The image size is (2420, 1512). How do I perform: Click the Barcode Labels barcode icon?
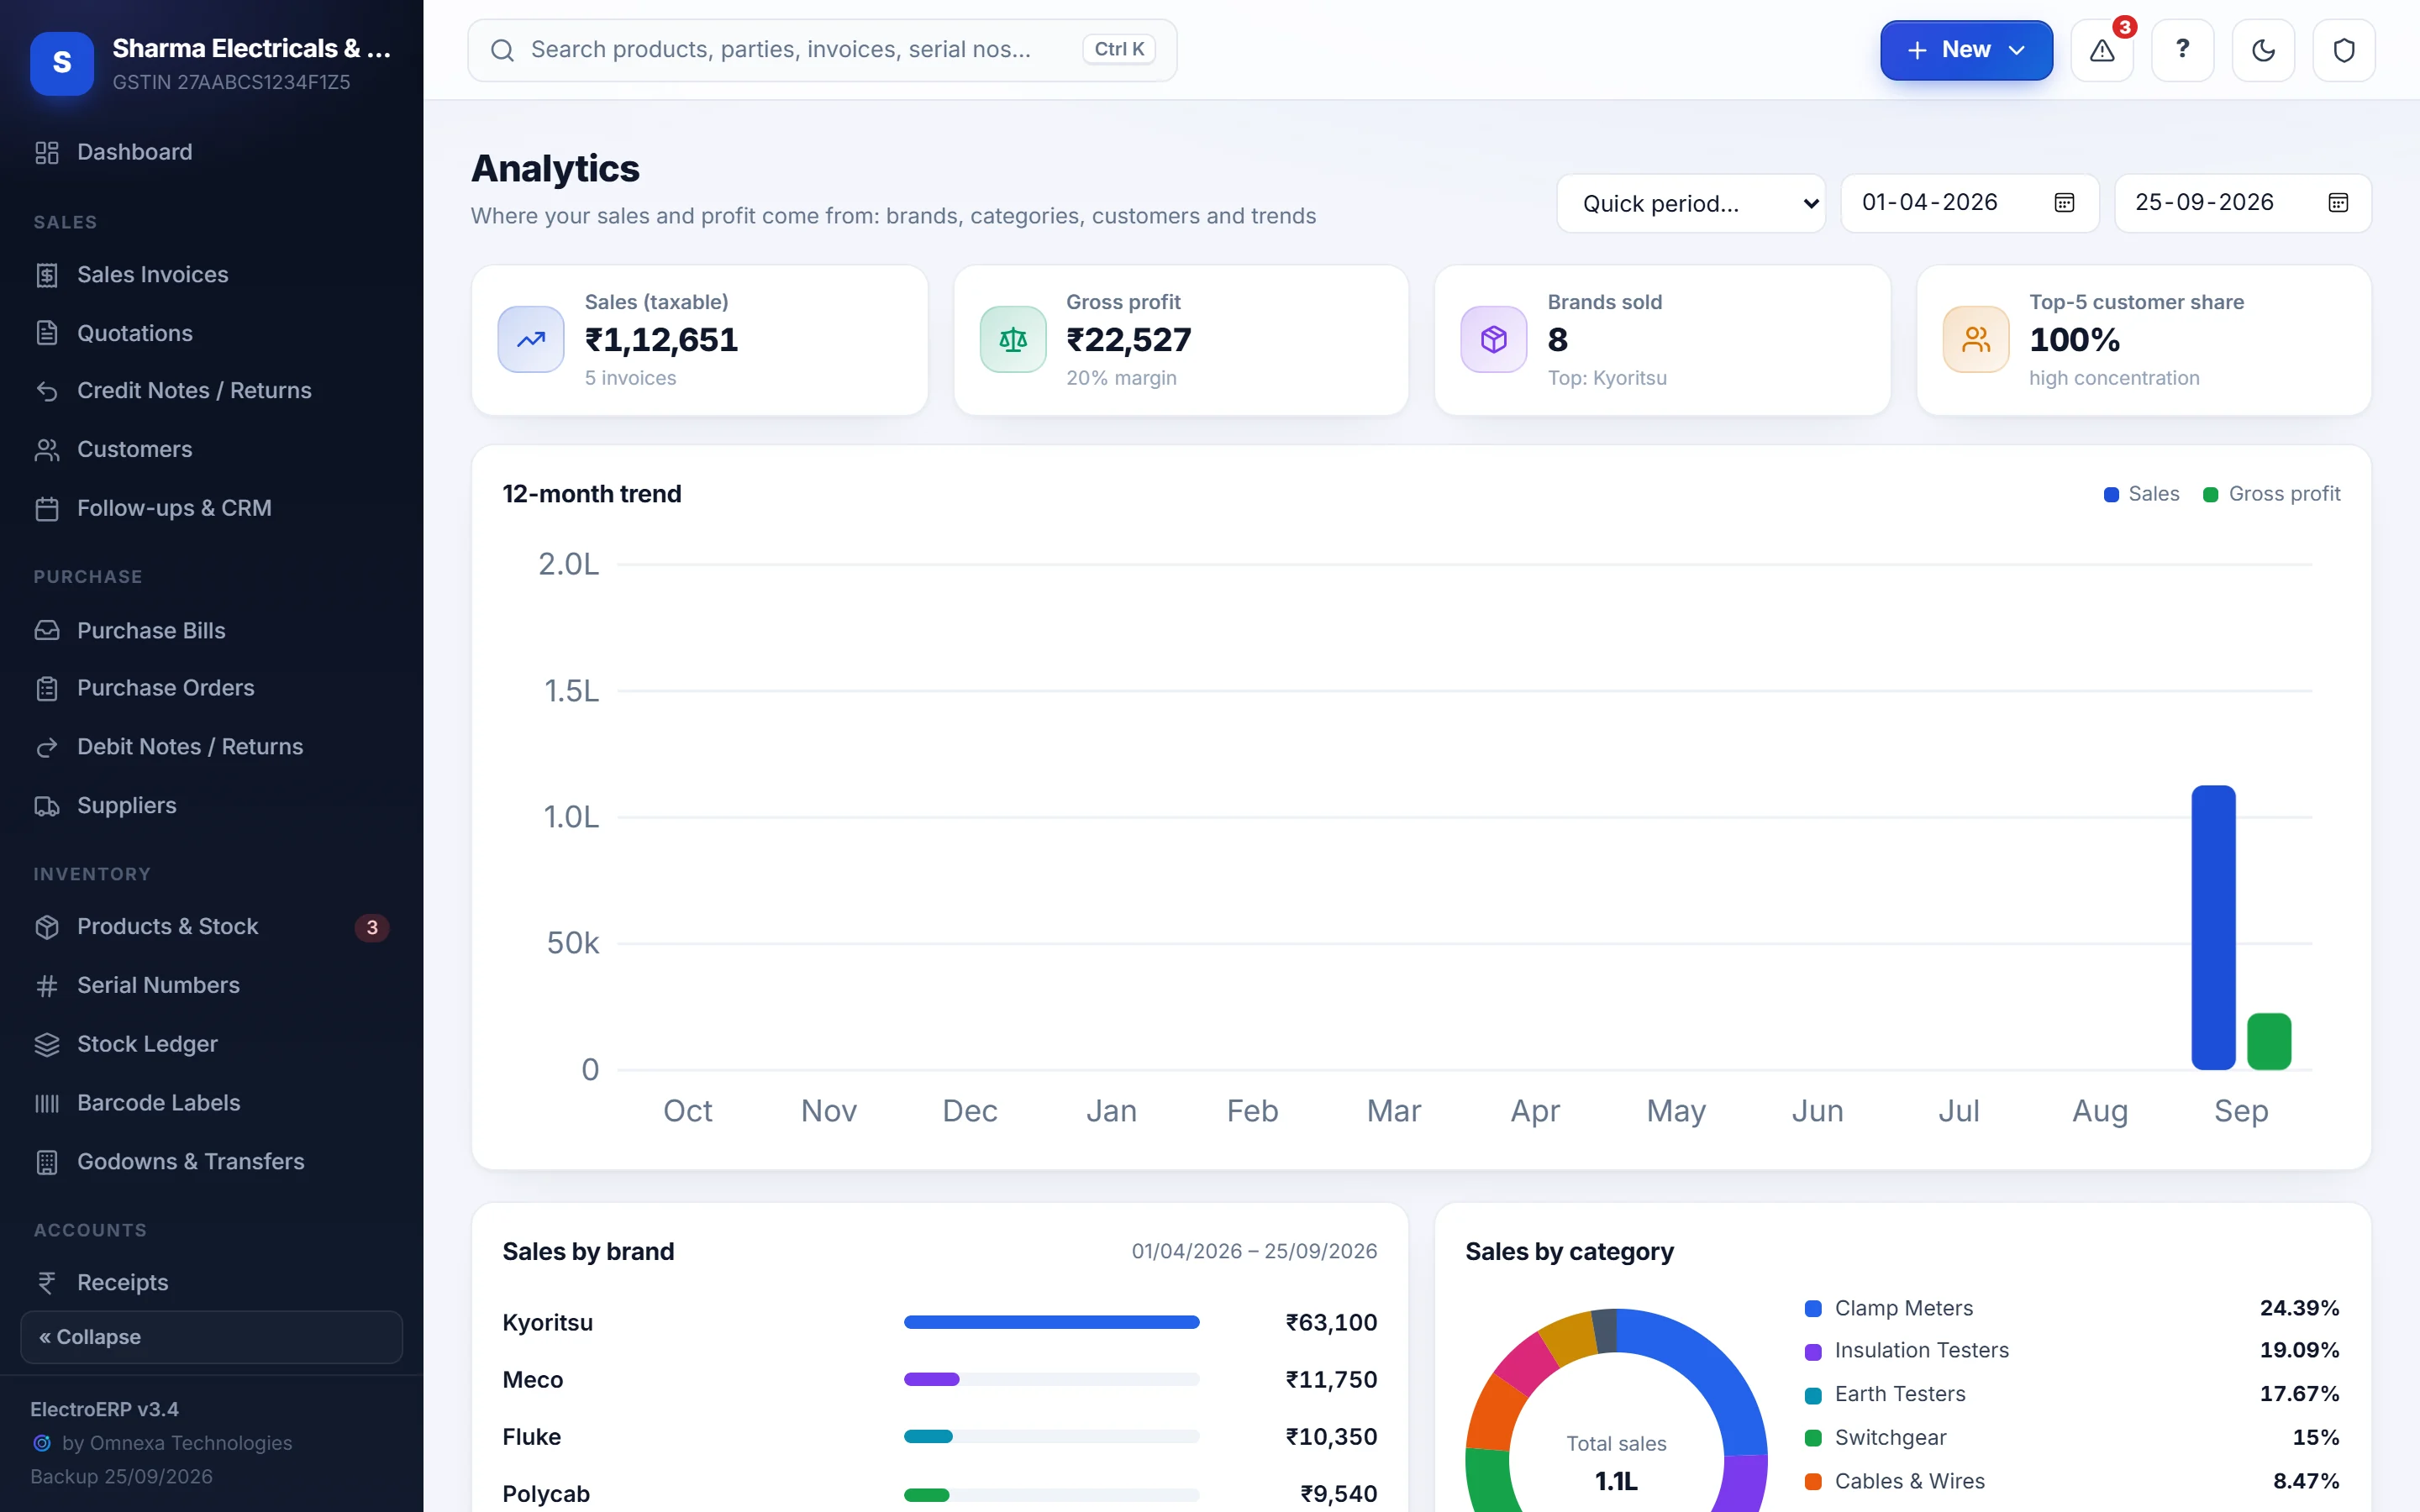[x=47, y=1103]
